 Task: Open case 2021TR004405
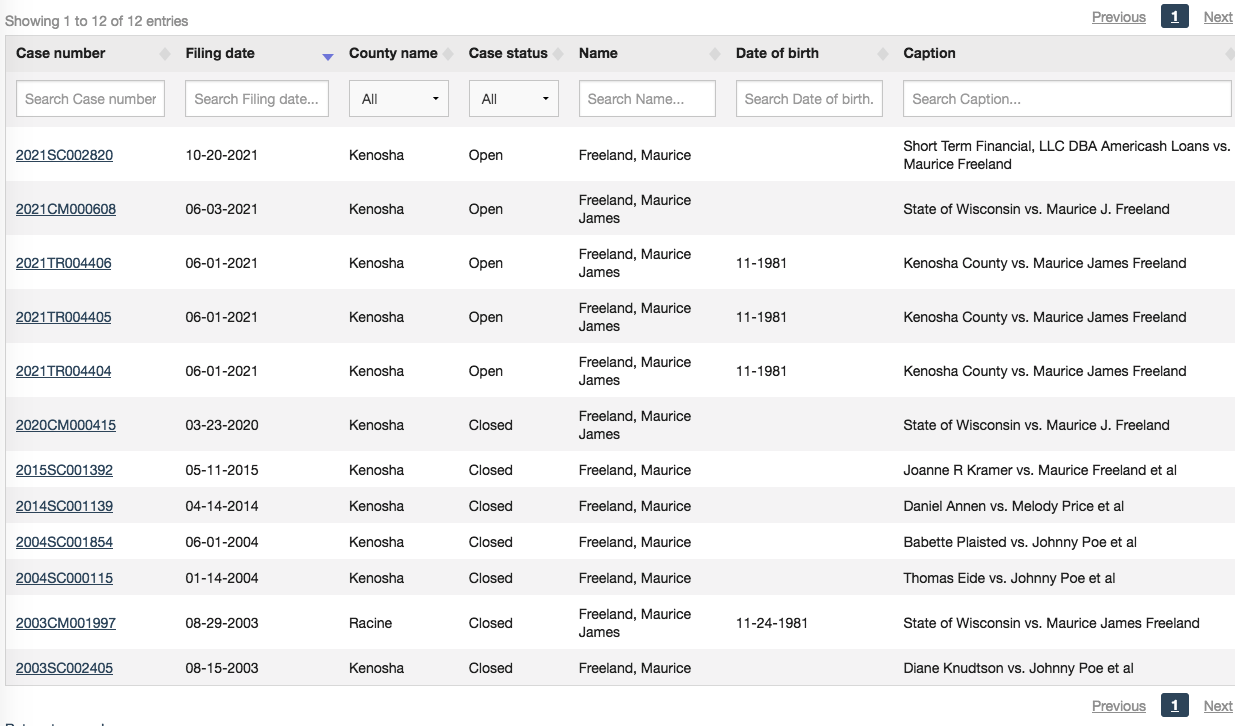64,317
